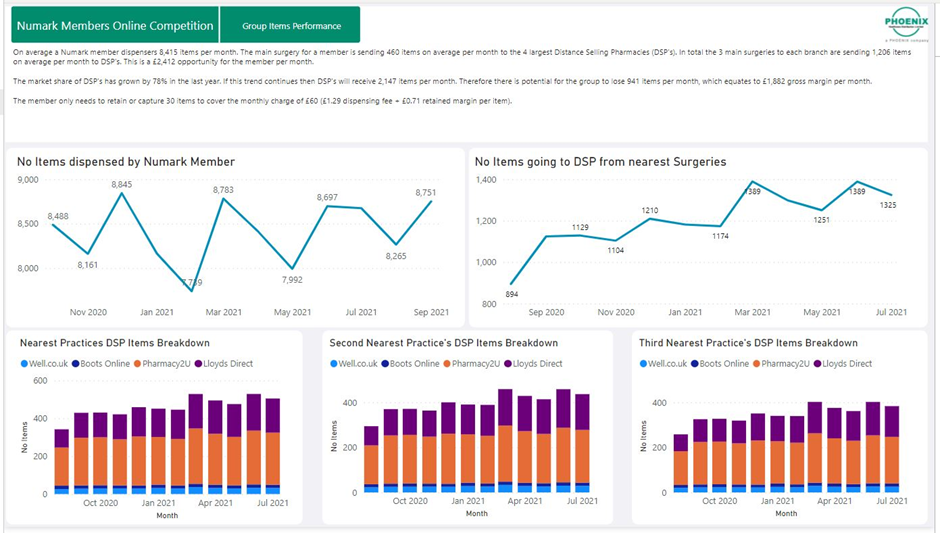
Task: Click the 8,265 data label
Action: [396, 256]
